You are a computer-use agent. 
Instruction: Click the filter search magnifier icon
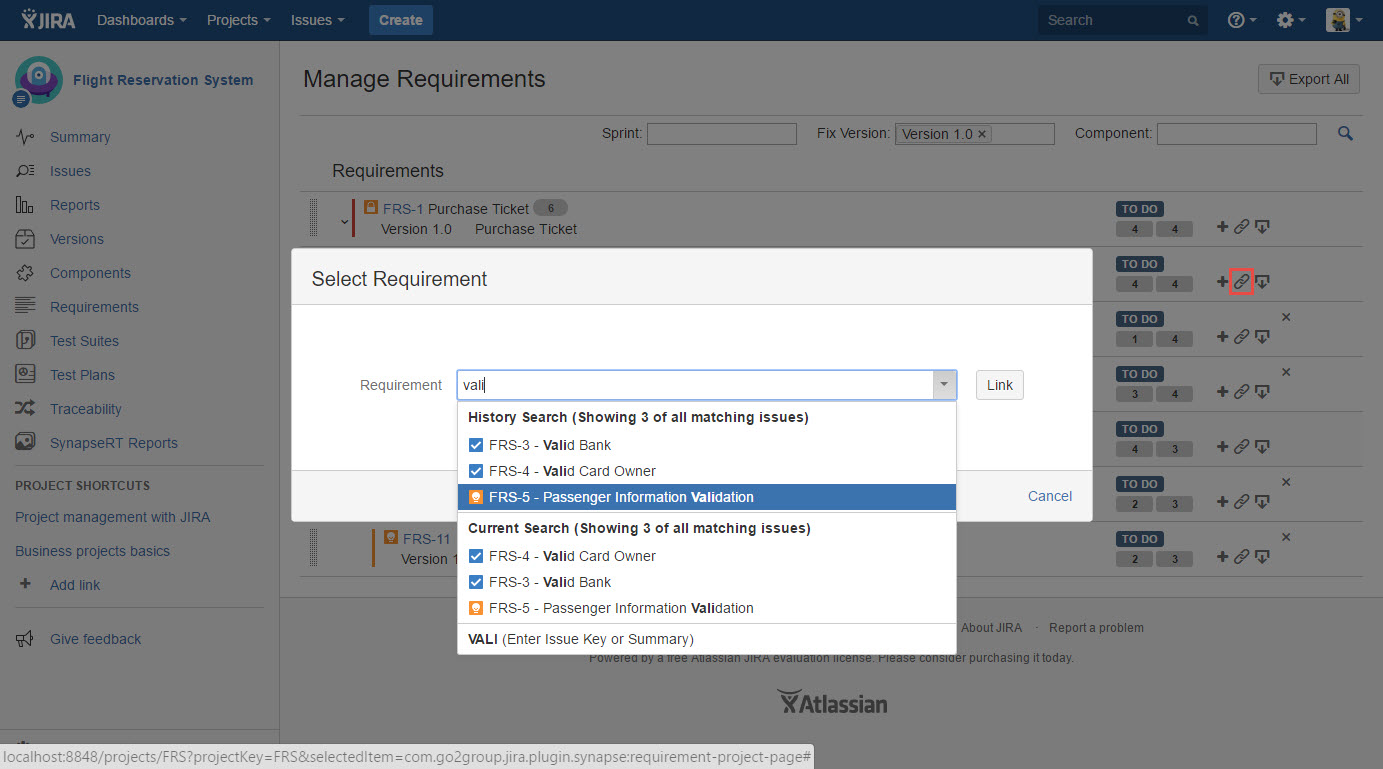pyautogui.click(x=1345, y=134)
